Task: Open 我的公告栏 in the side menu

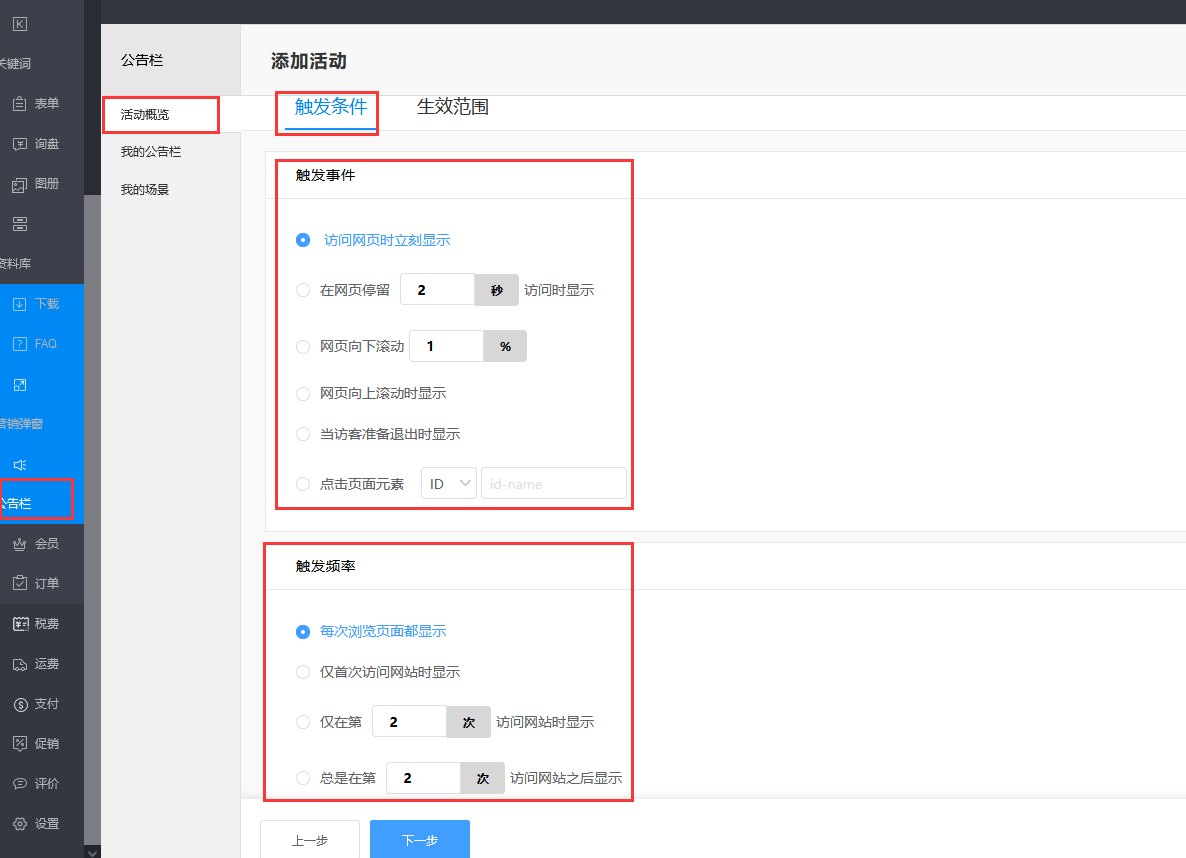Action: click(x=151, y=152)
